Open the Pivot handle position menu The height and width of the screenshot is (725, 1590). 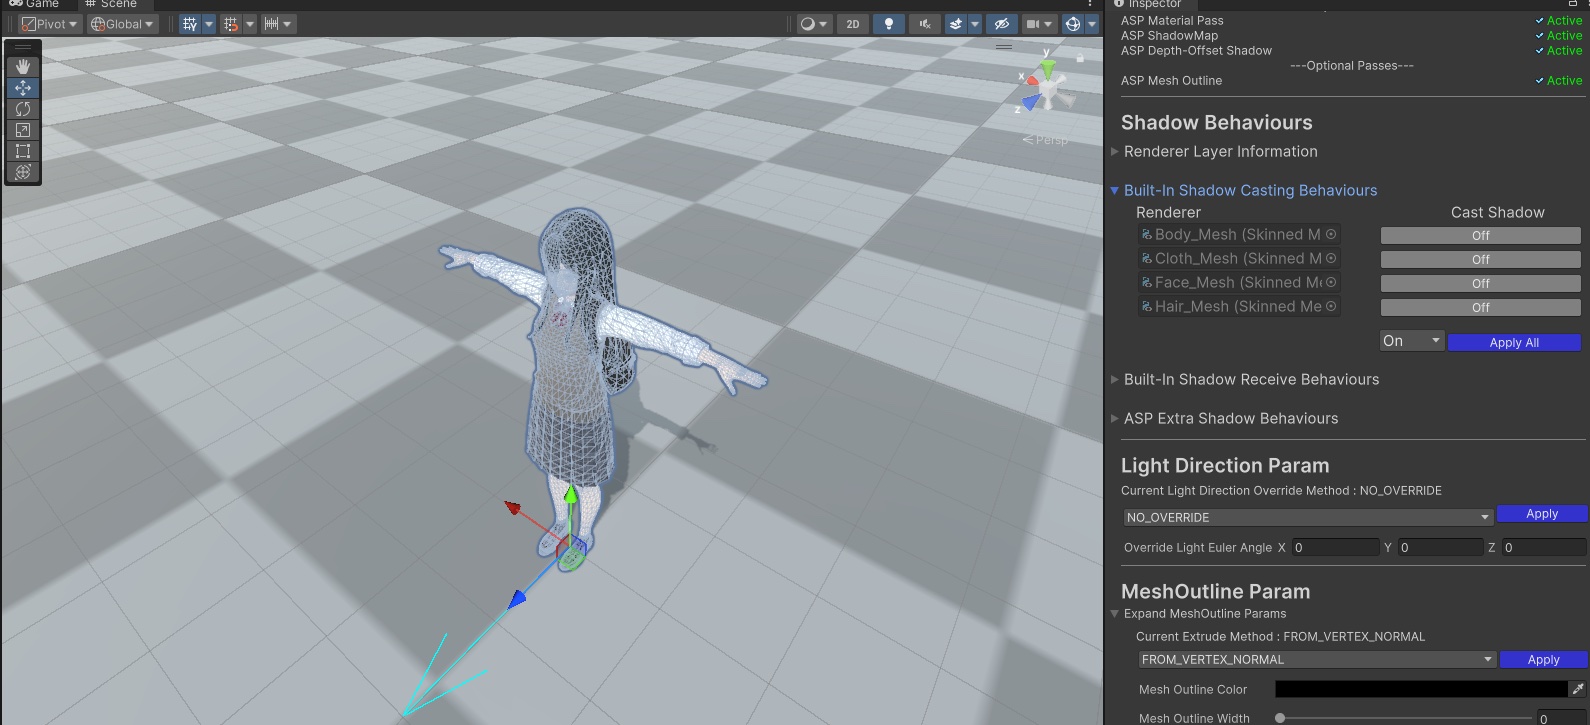pos(49,24)
